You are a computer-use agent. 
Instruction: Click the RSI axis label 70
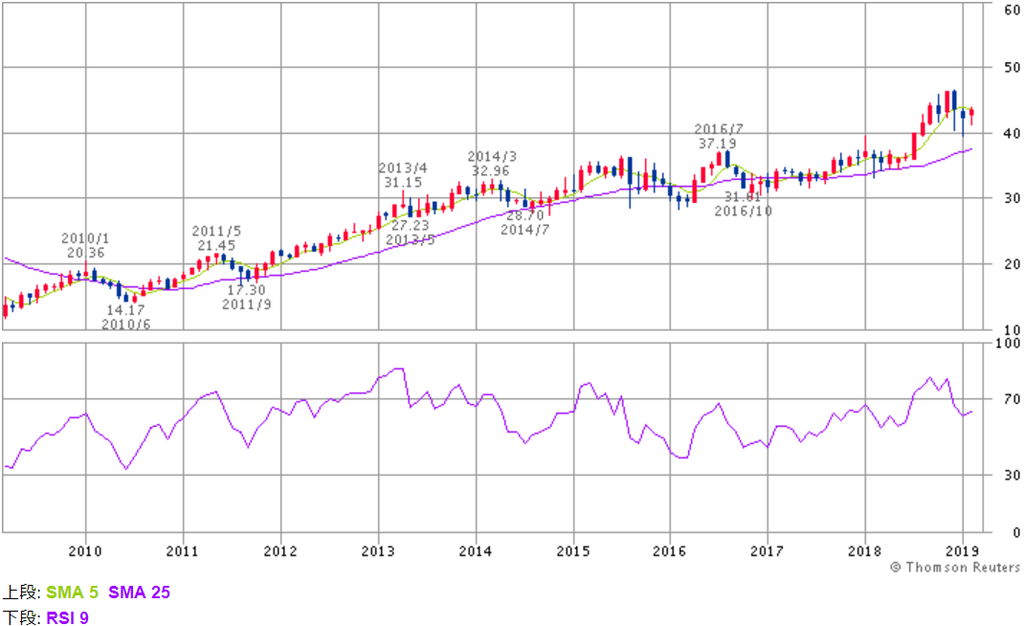(x=1012, y=399)
